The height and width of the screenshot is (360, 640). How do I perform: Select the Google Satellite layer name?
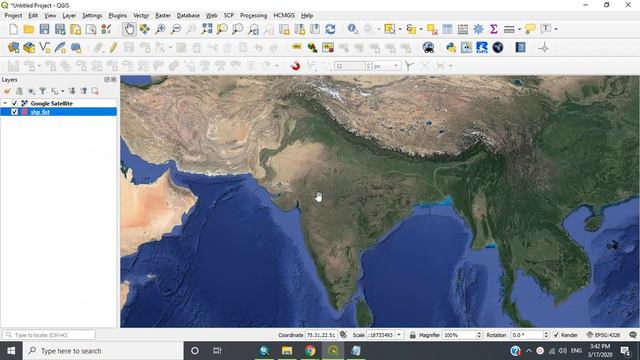(51, 103)
